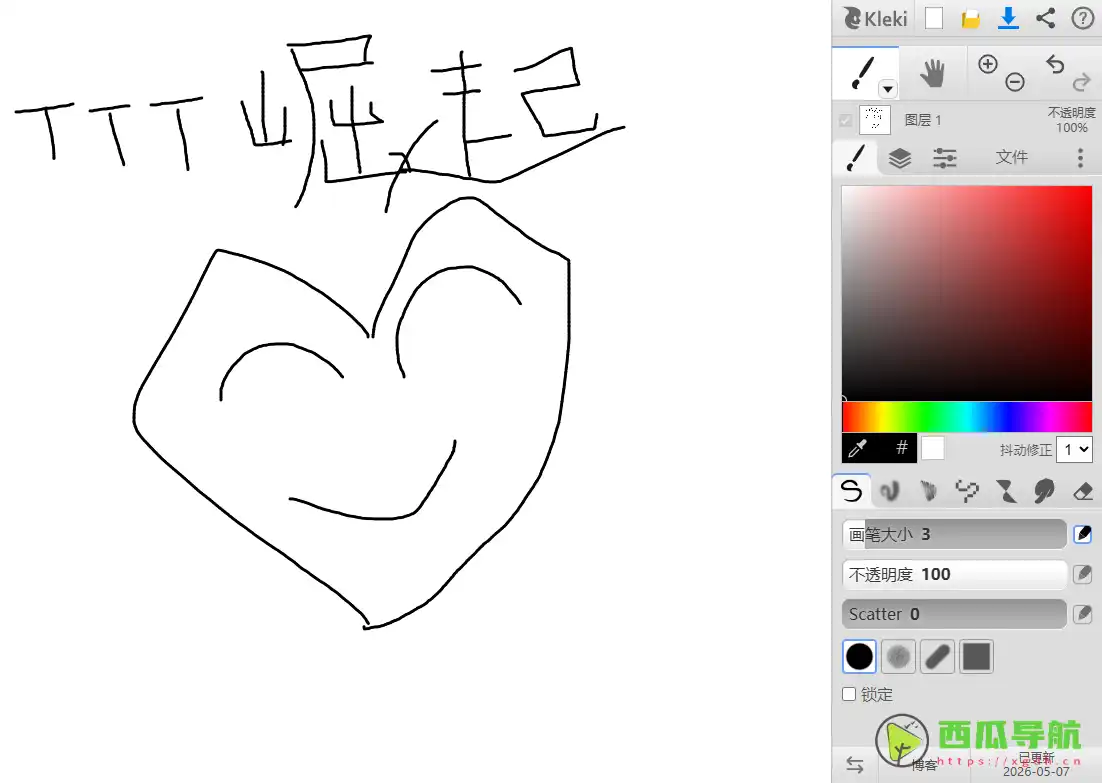Zoom in with the plus magnifier
Viewport: 1102px width, 783px height.
coord(987,64)
